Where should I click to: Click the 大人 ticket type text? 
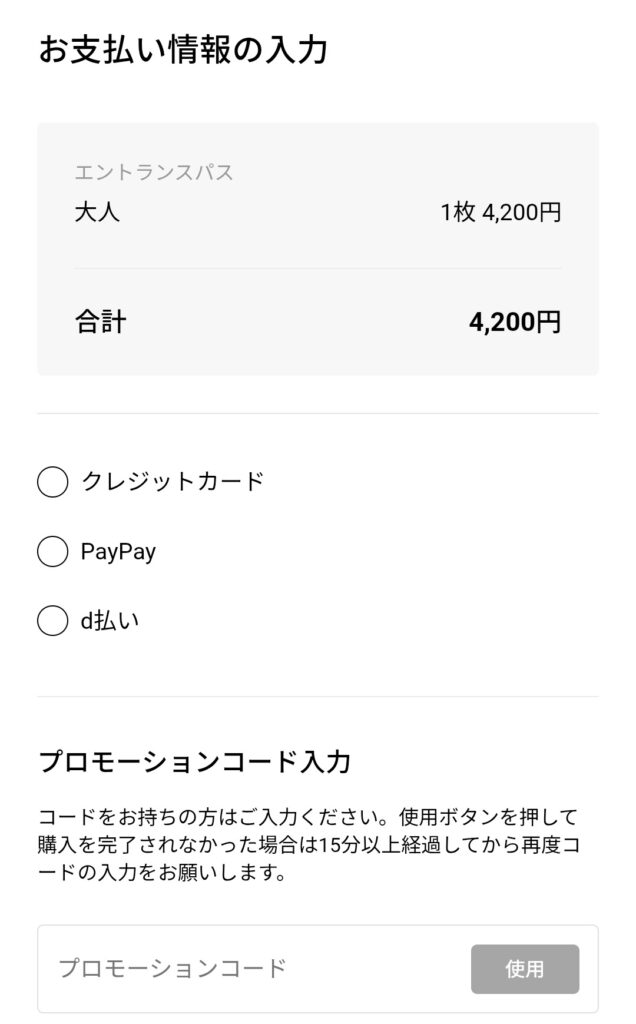point(97,212)
